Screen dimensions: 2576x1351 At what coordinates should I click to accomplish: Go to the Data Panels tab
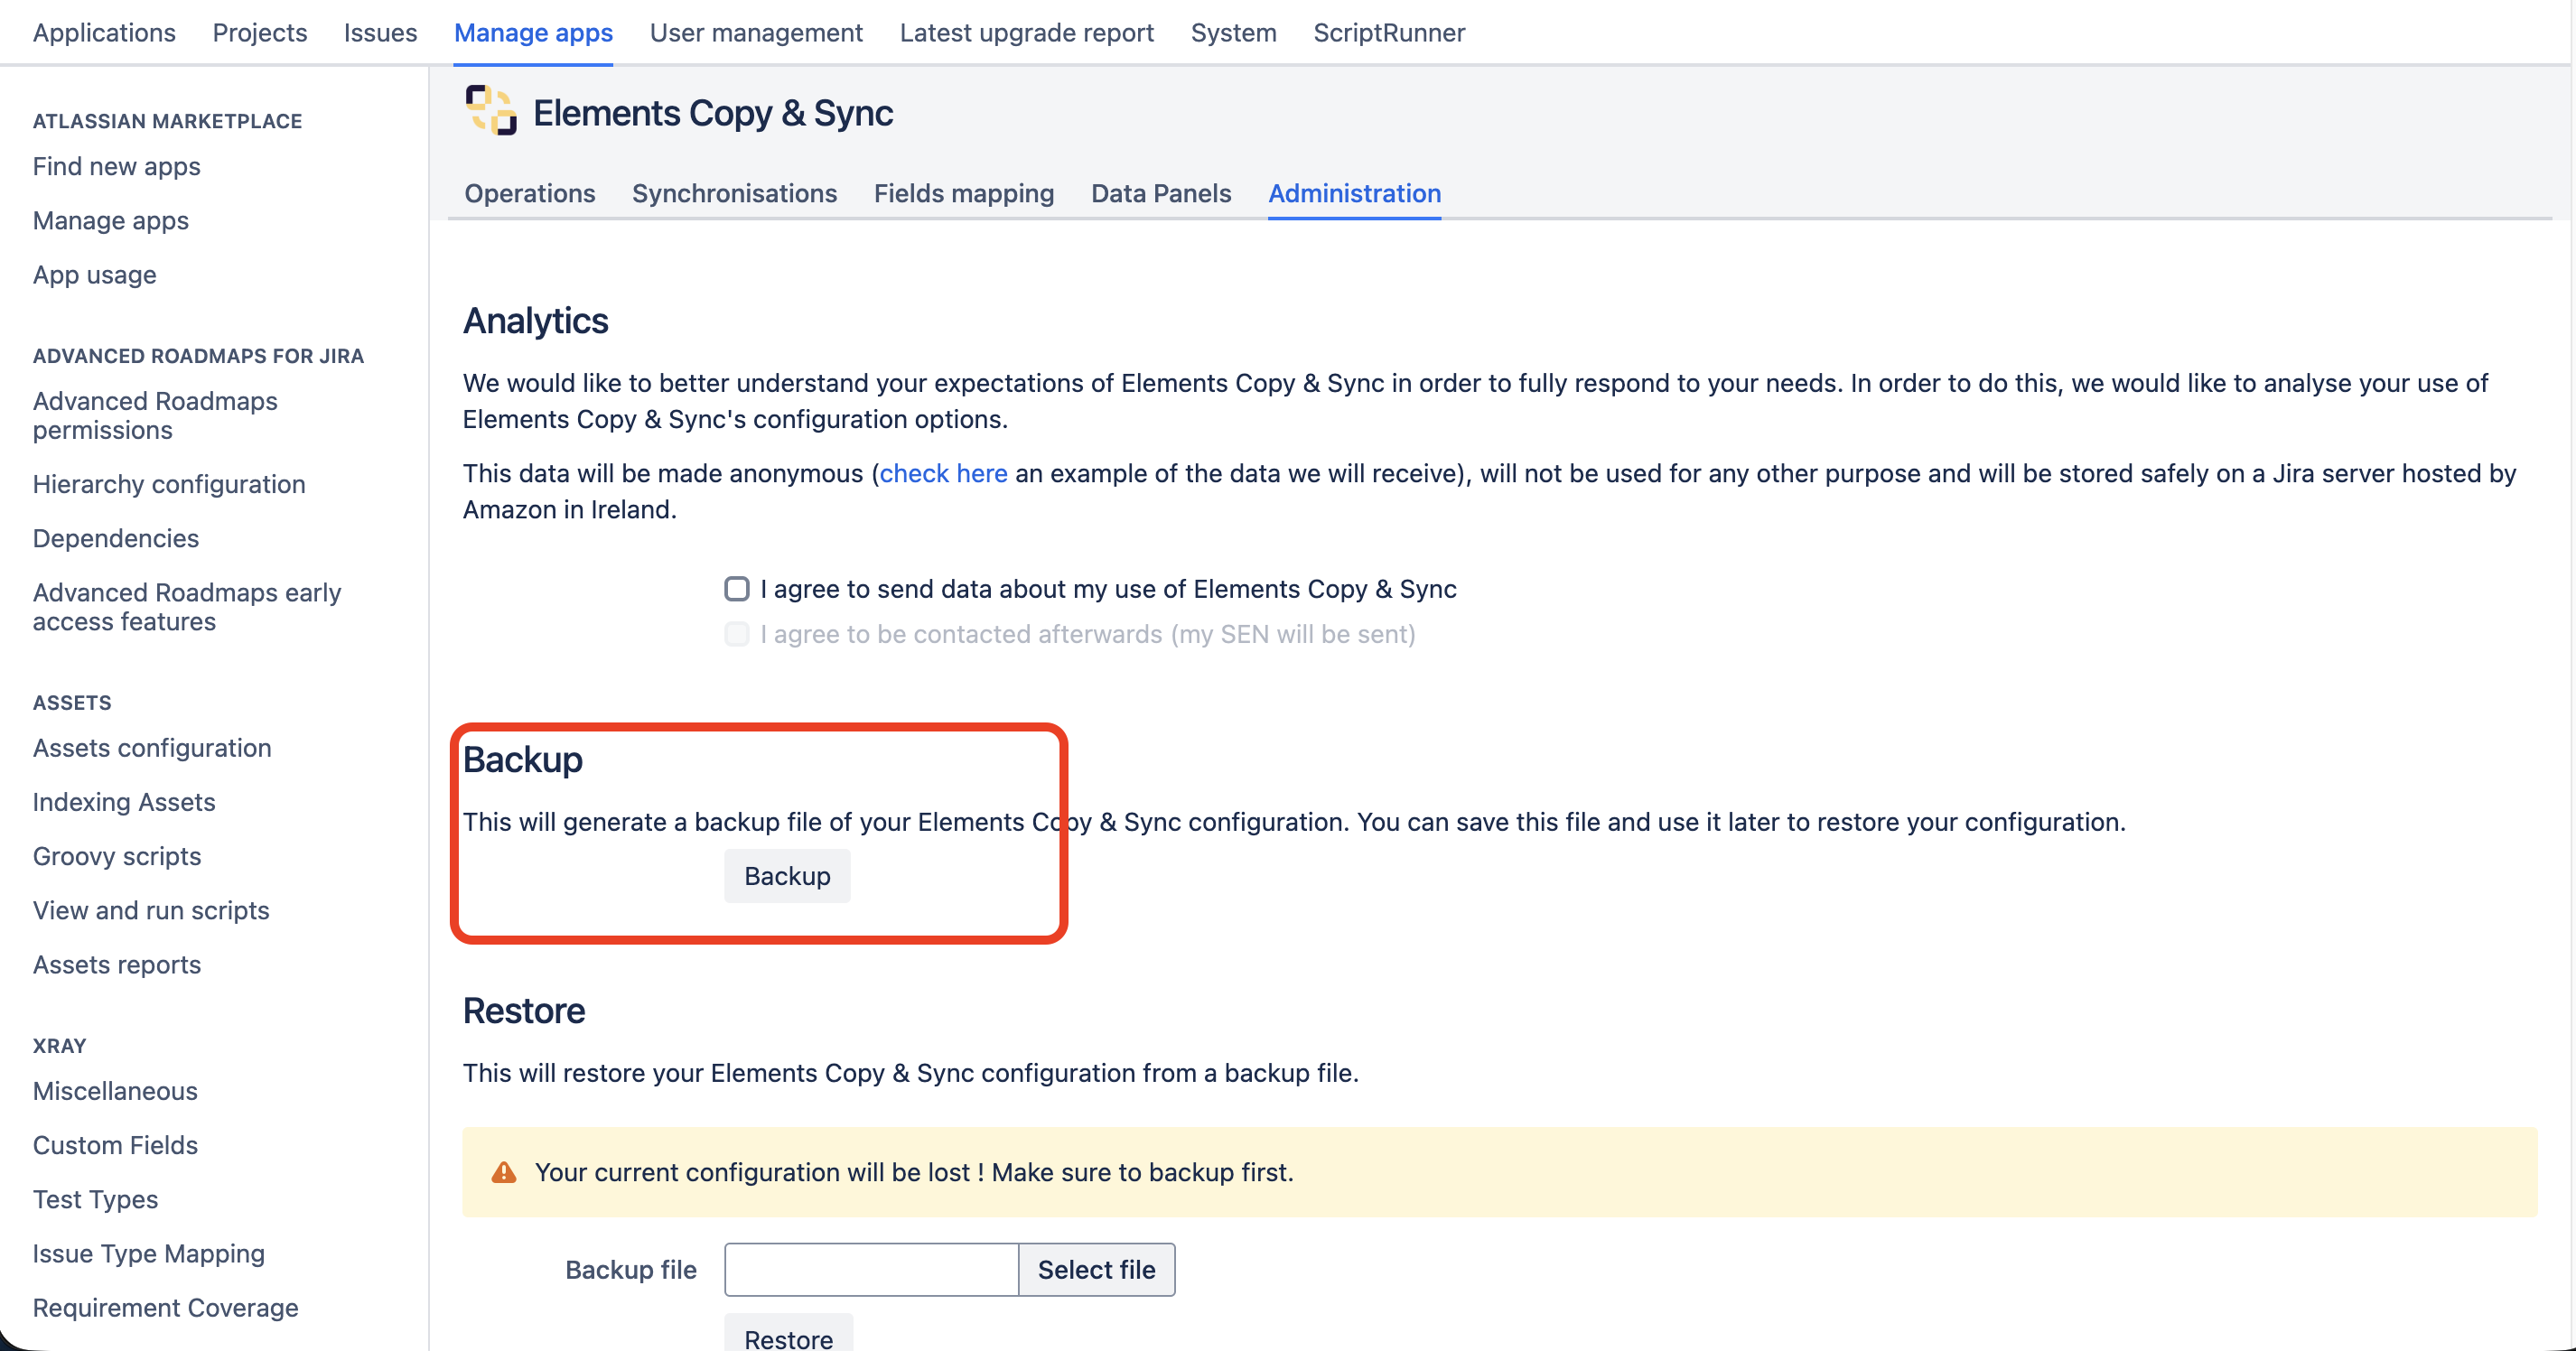click(1160, 193)
